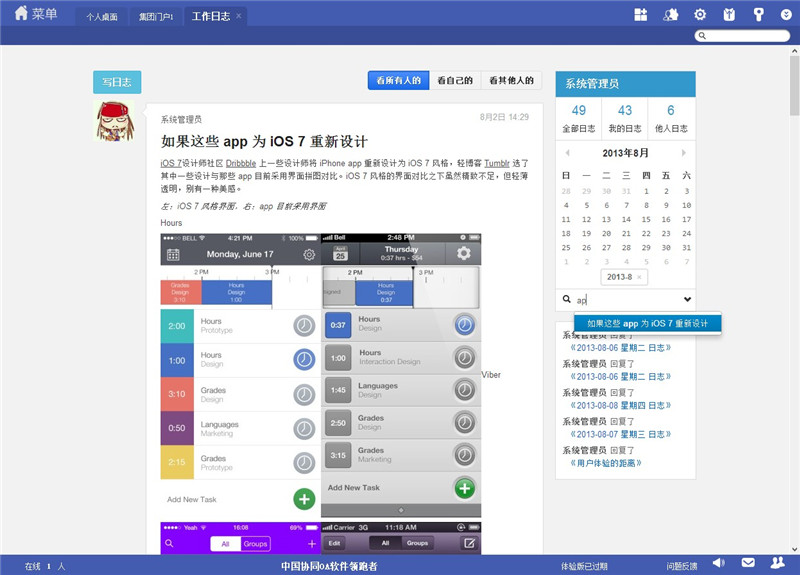Follow the iOS 7 link in the post
Viewport: 800px width, 575px height.
[171, 163]
